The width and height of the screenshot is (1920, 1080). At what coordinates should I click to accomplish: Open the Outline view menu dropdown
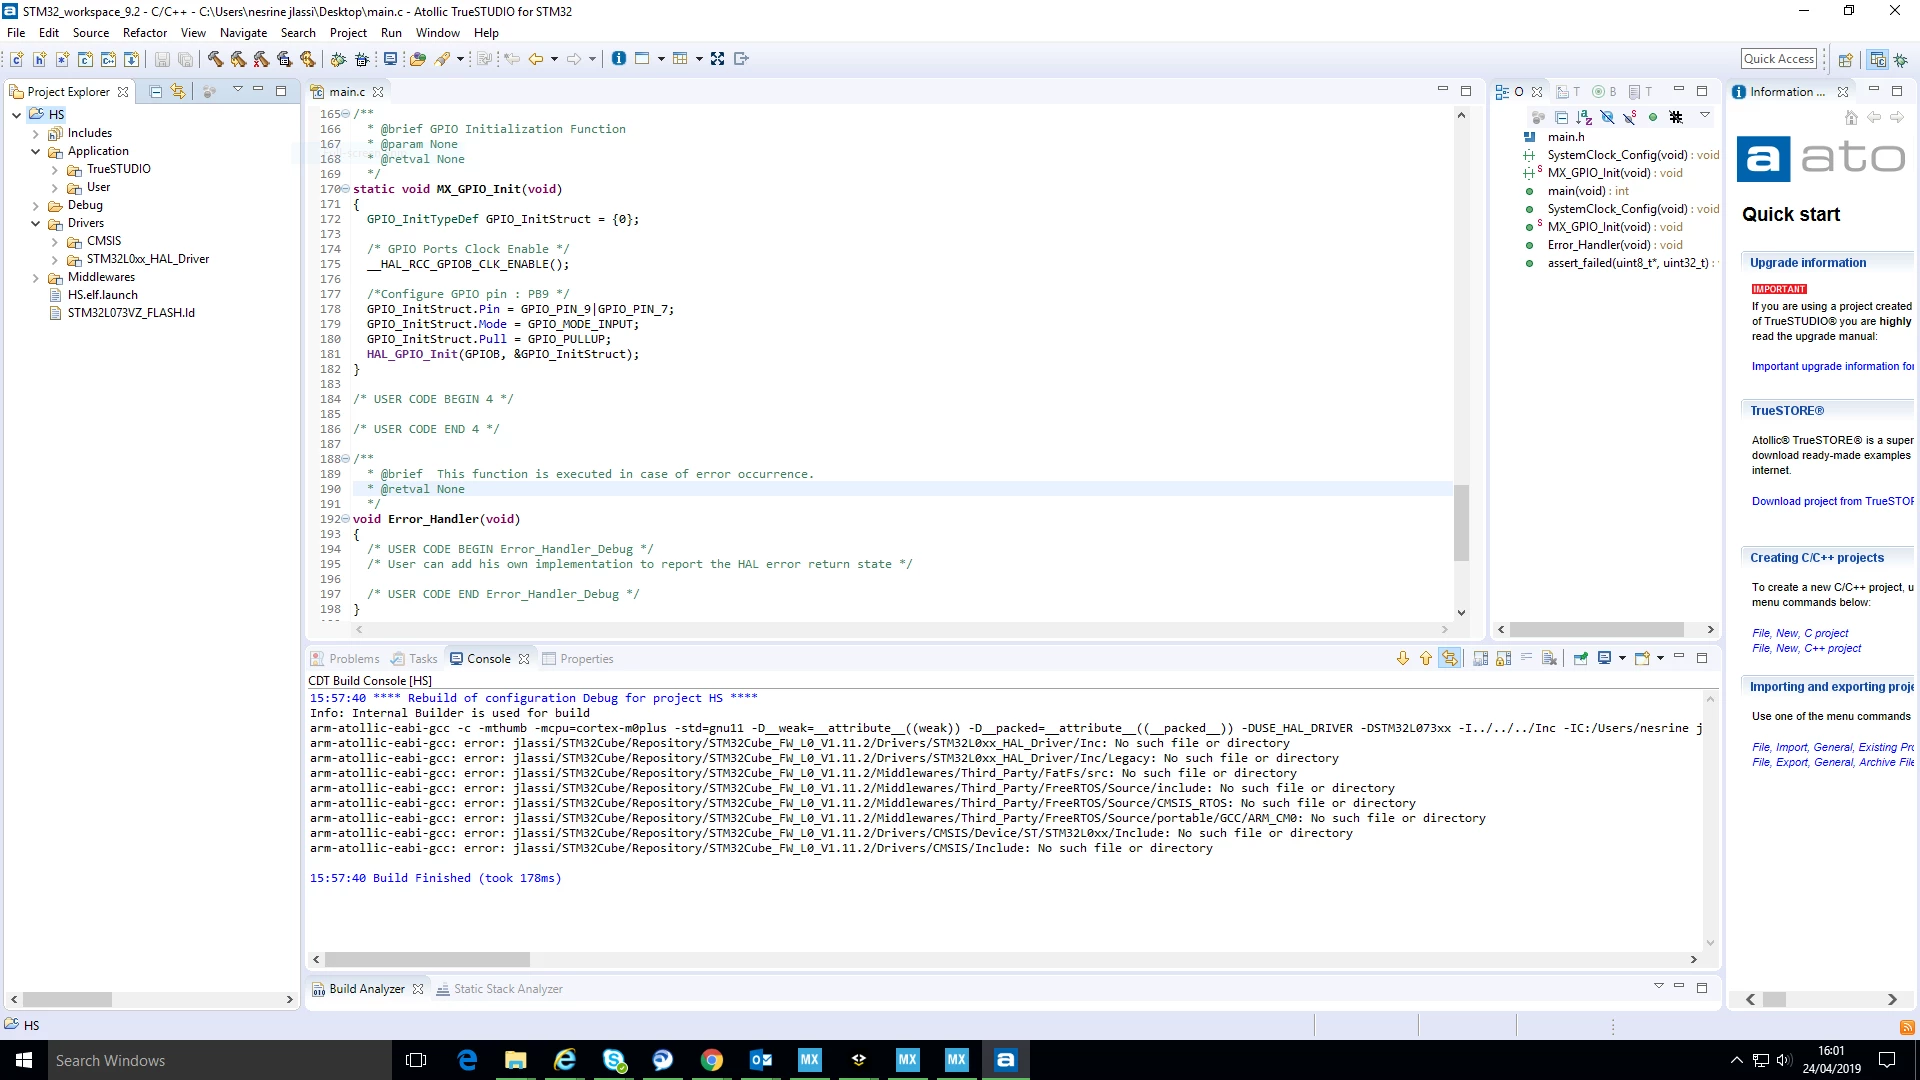(1705, 116)
